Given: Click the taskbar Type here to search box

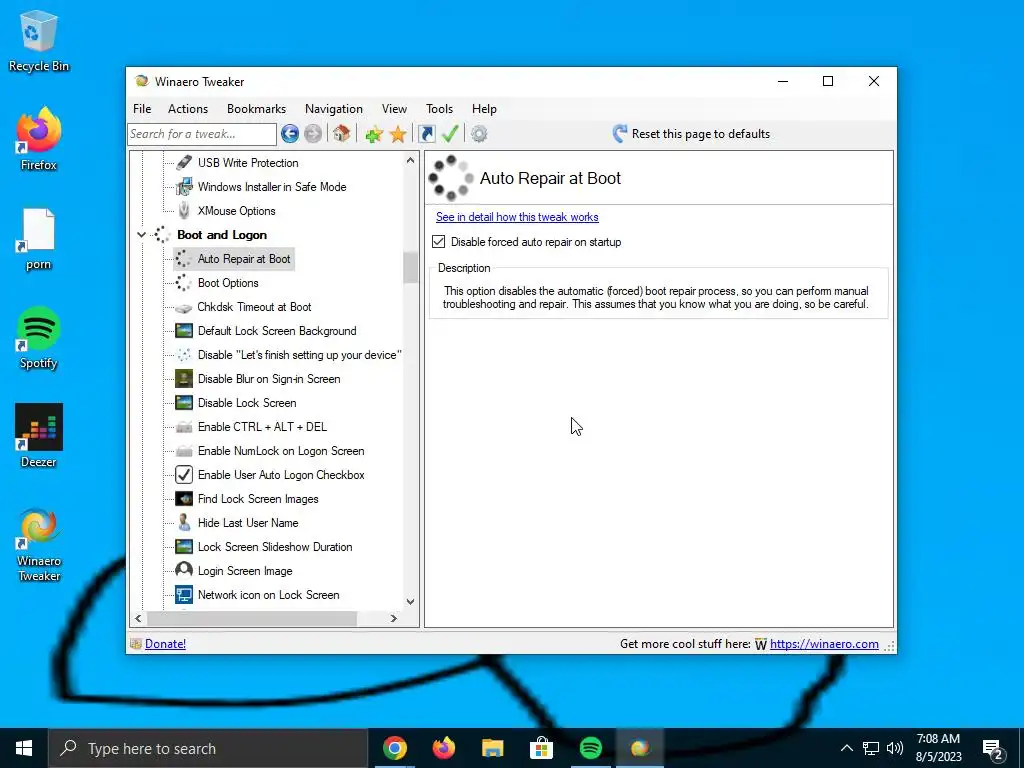Looking at the screenshot, I should (208, 748).
